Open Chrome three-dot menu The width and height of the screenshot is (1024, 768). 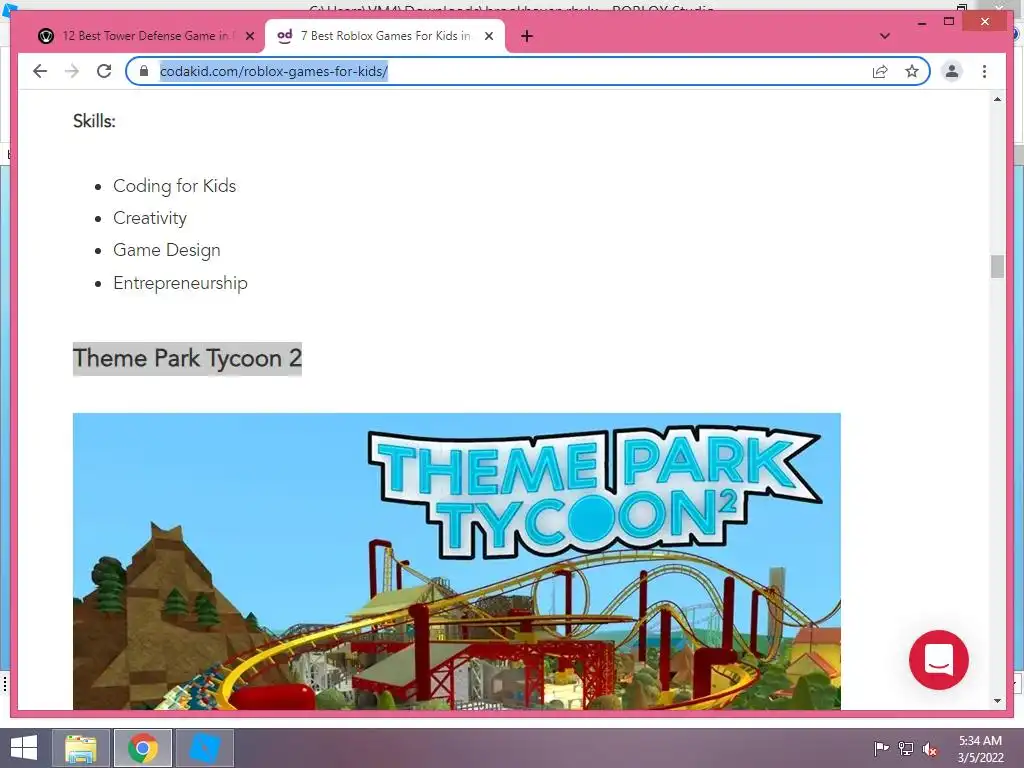pos(984,71)
